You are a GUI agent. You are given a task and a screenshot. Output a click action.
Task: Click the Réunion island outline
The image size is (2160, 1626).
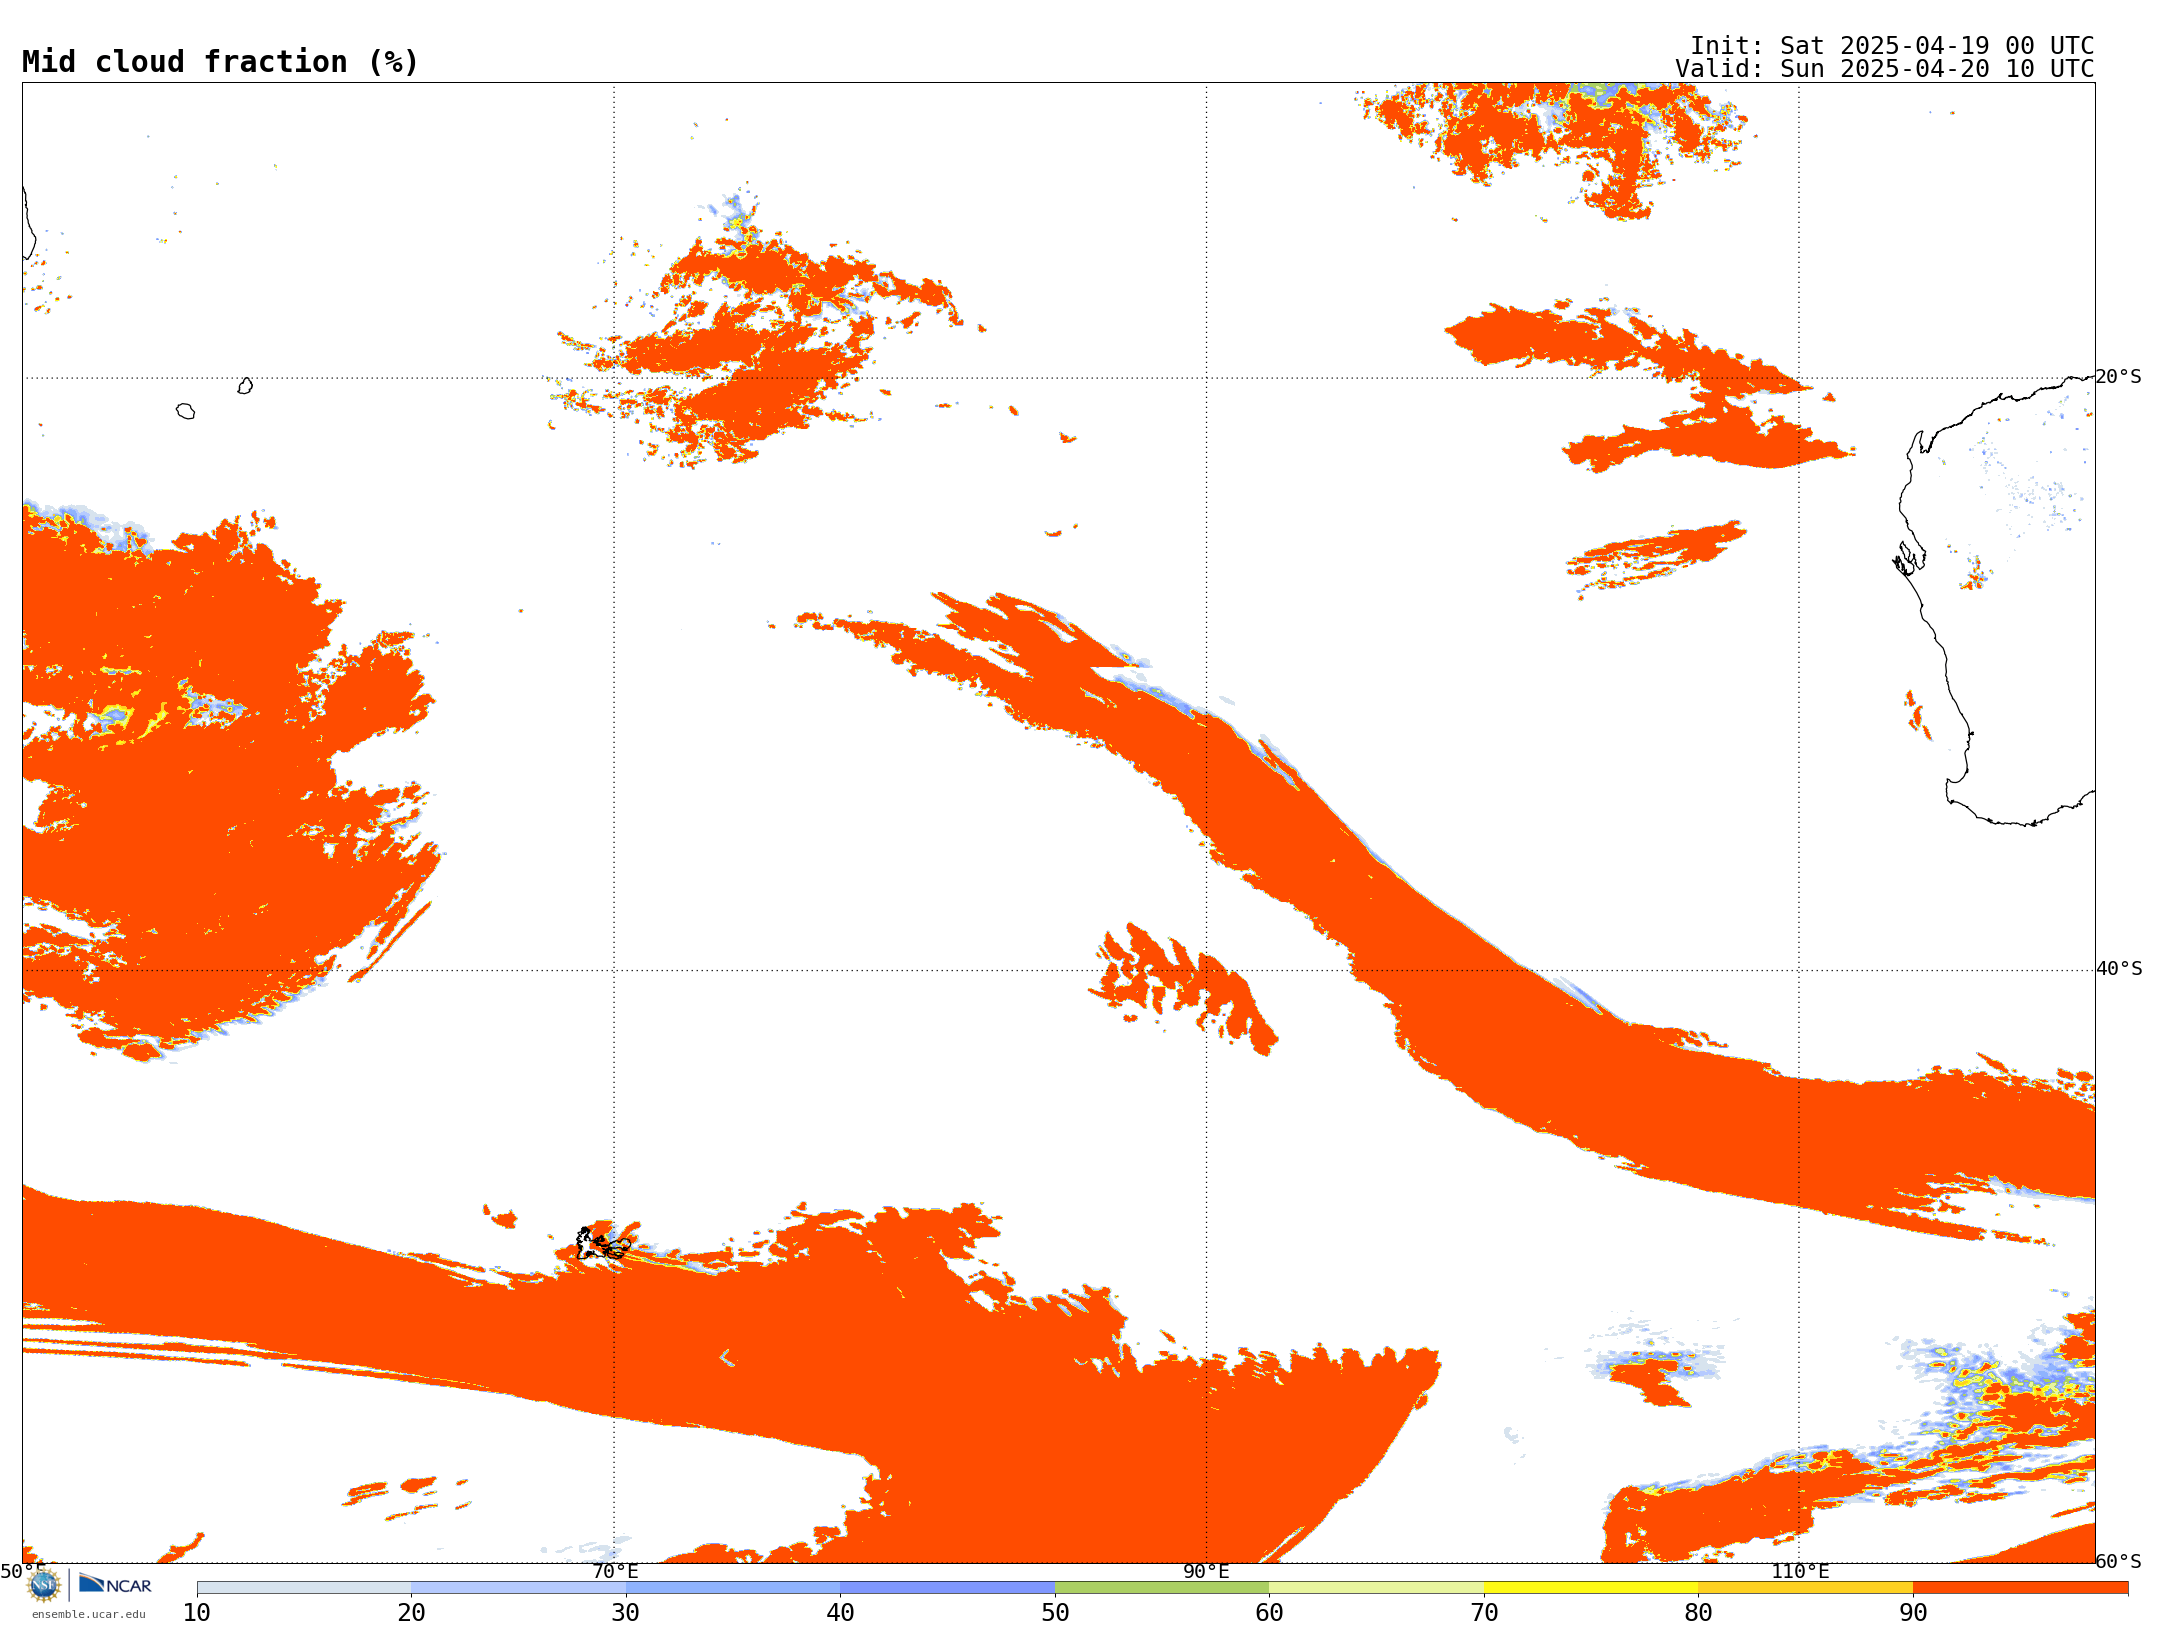tap(185, 411)
